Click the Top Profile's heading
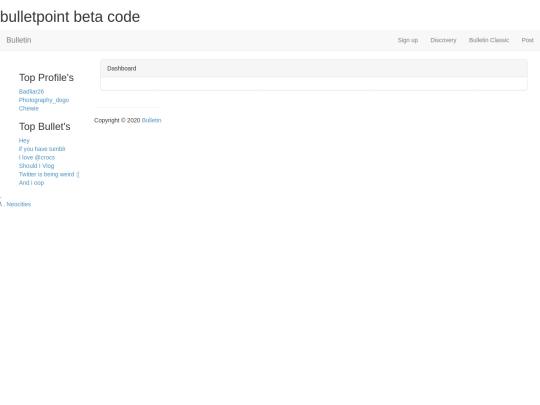 46,77
